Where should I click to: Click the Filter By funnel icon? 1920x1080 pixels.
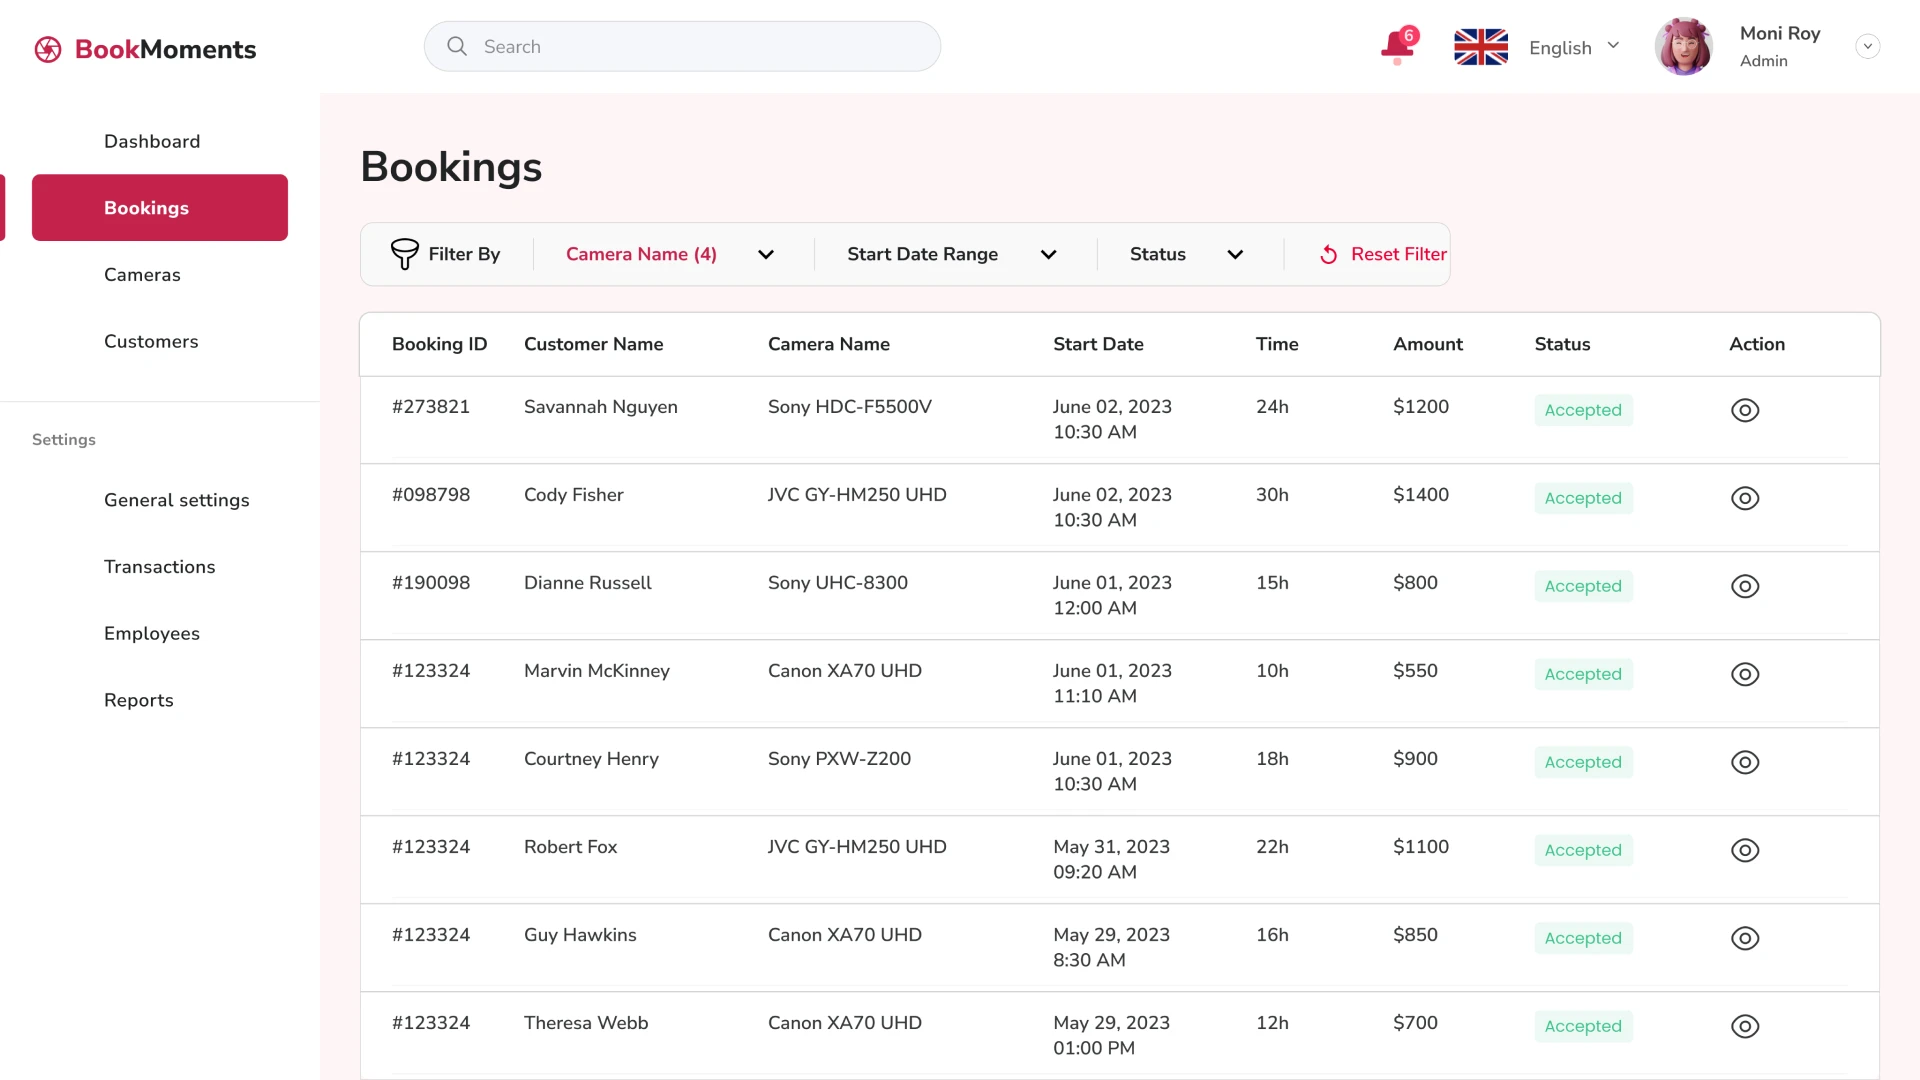[404, 254]
